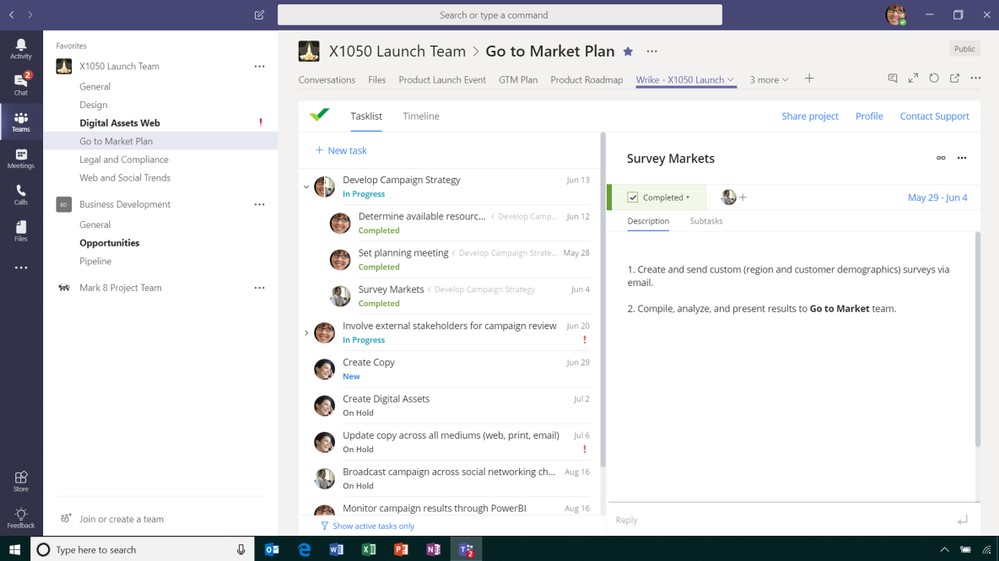Open the Subtasks tab of the task

click(706, 221)
